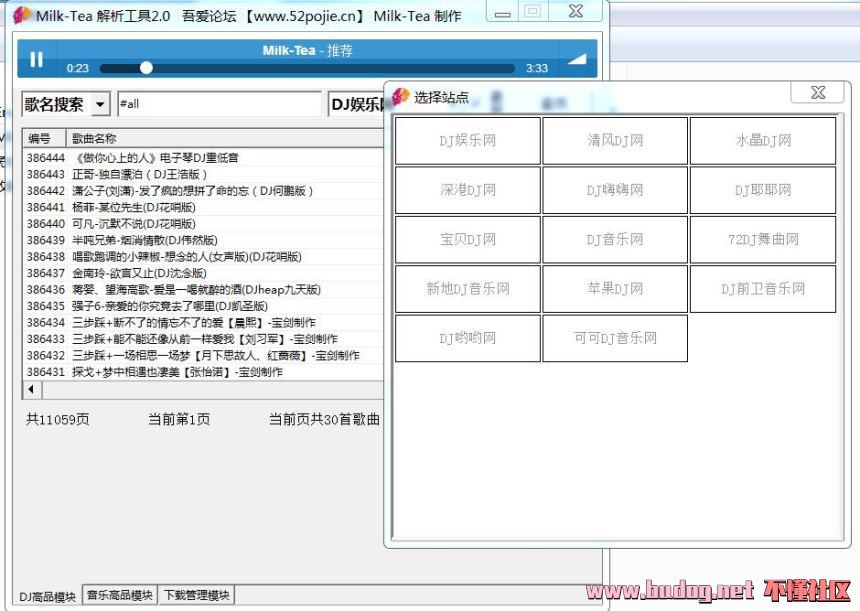The width and height of the screenshot is (860, 611).
Task: Select song 386433 三步踩+能不能还像从前
Action: point(203,339)
